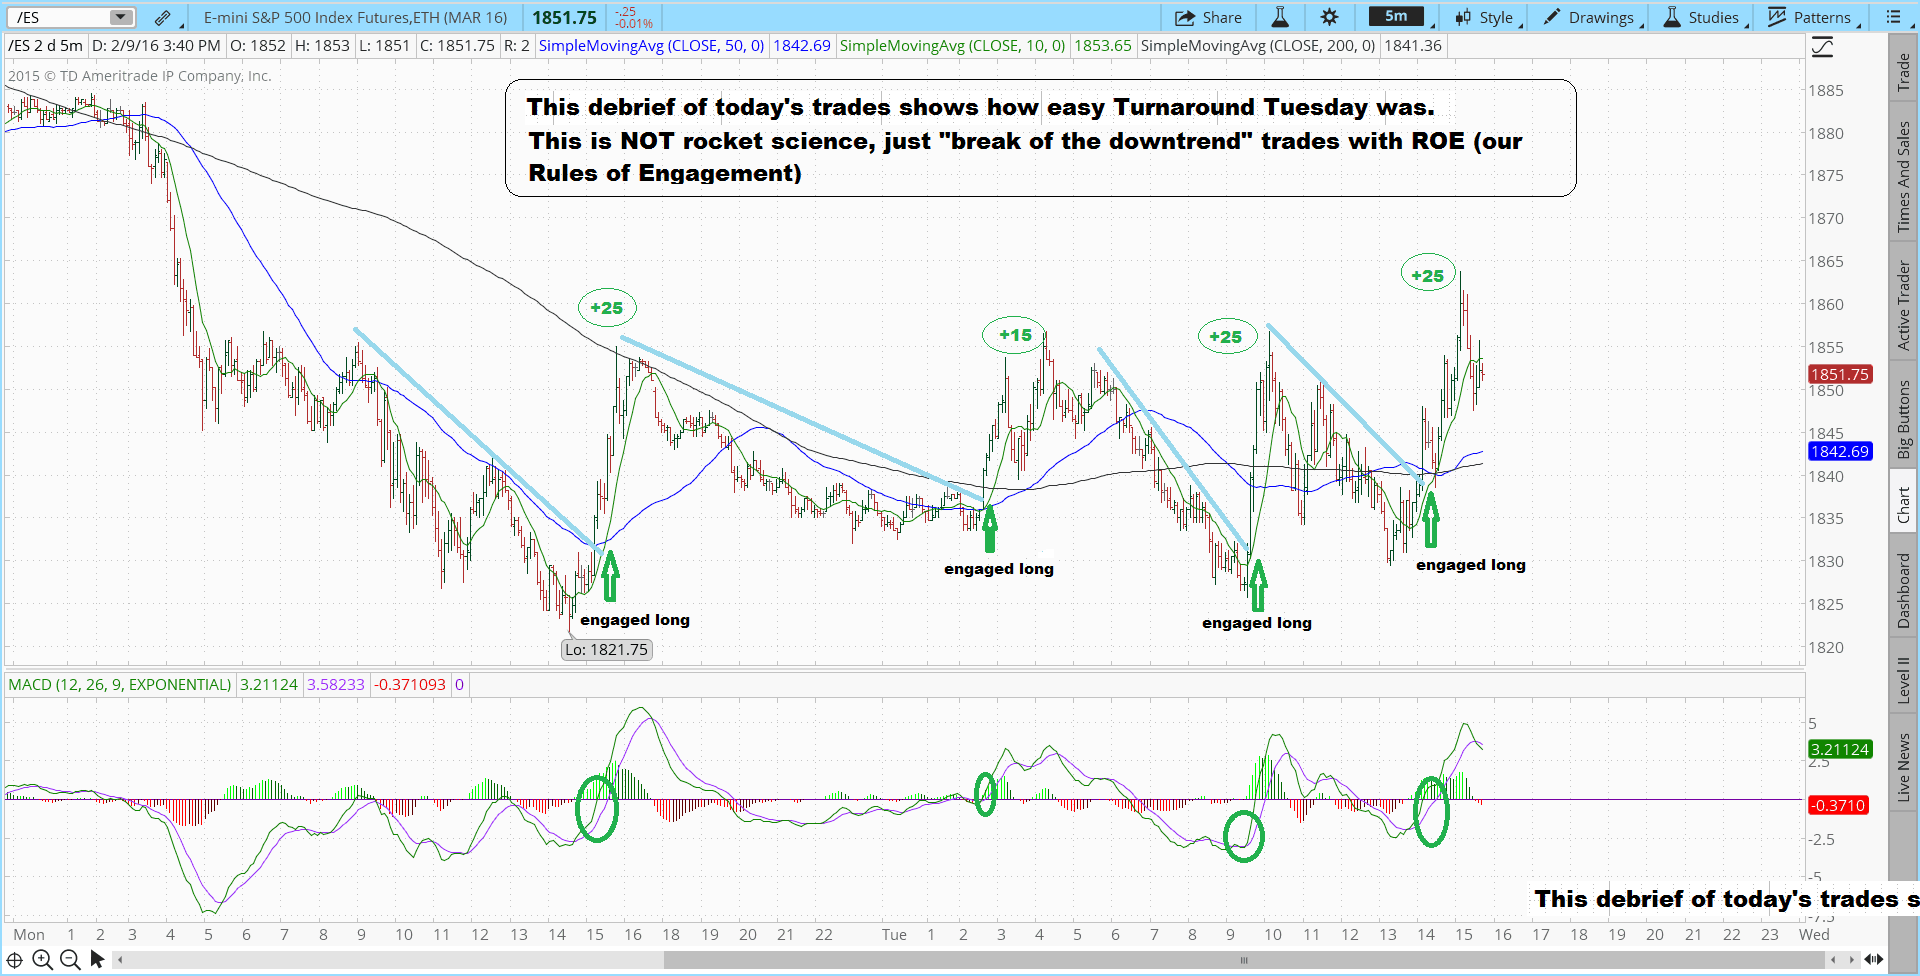1920x976 pixels.
Task: Switch to the Active Trader side tab
Action: pyautogui.click(x=1904, y=305)
